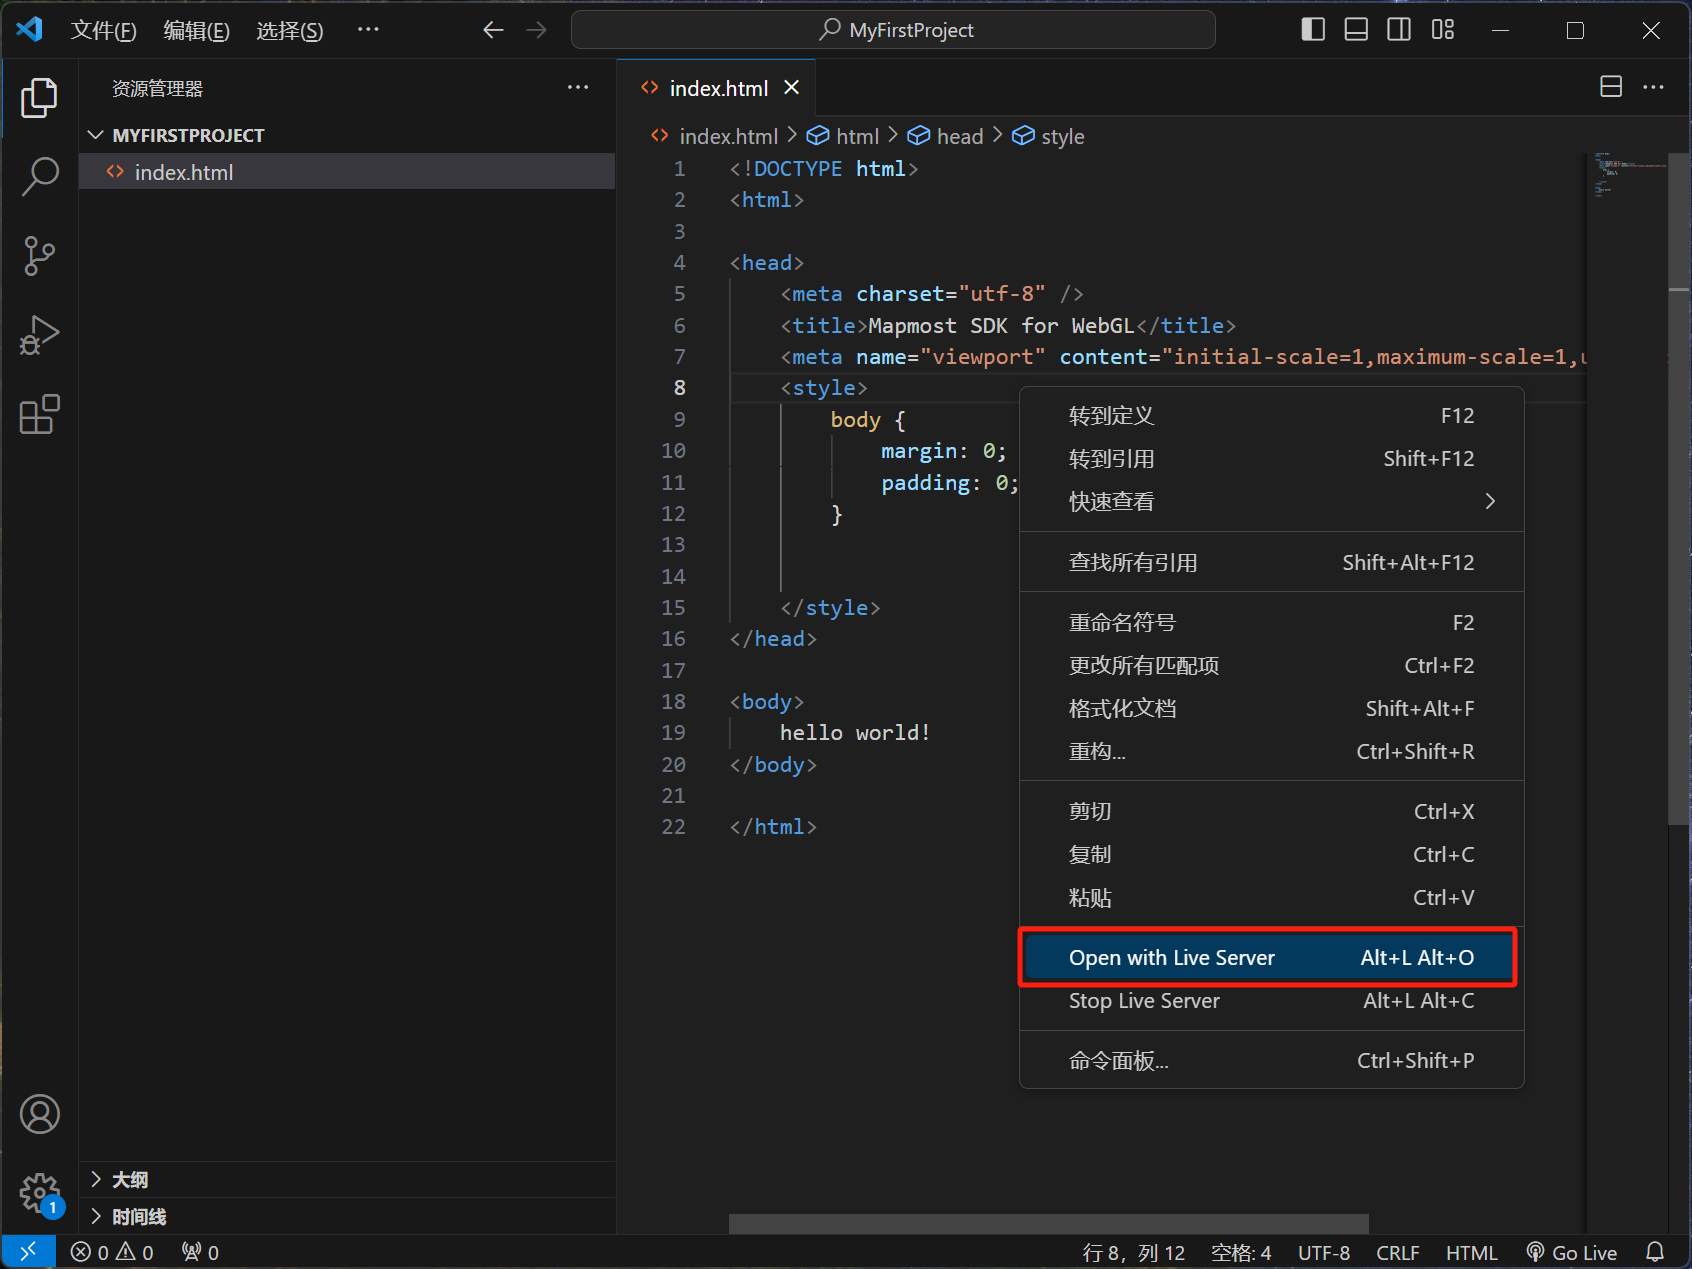Screen dimensions: 1692x1269
Task: Open the Accounts menu icon
Action: [40, 1114]
